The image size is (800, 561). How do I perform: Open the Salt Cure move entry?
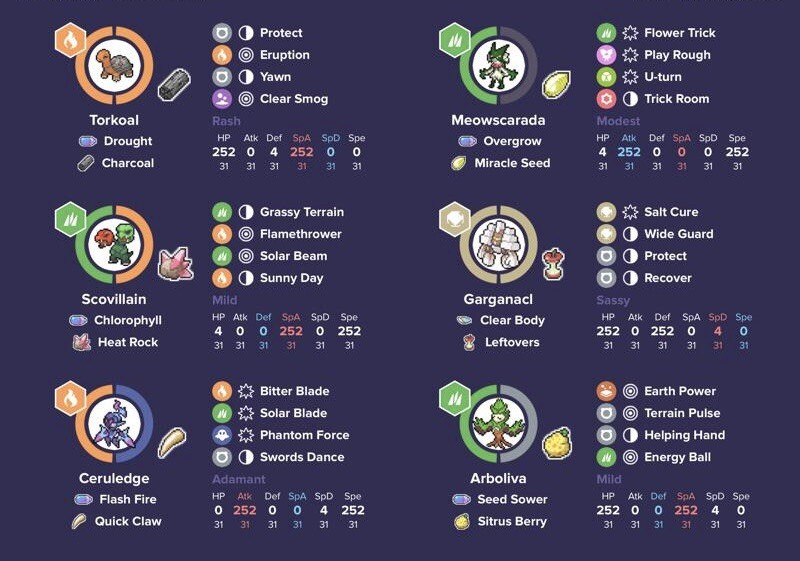coord(671,212)
